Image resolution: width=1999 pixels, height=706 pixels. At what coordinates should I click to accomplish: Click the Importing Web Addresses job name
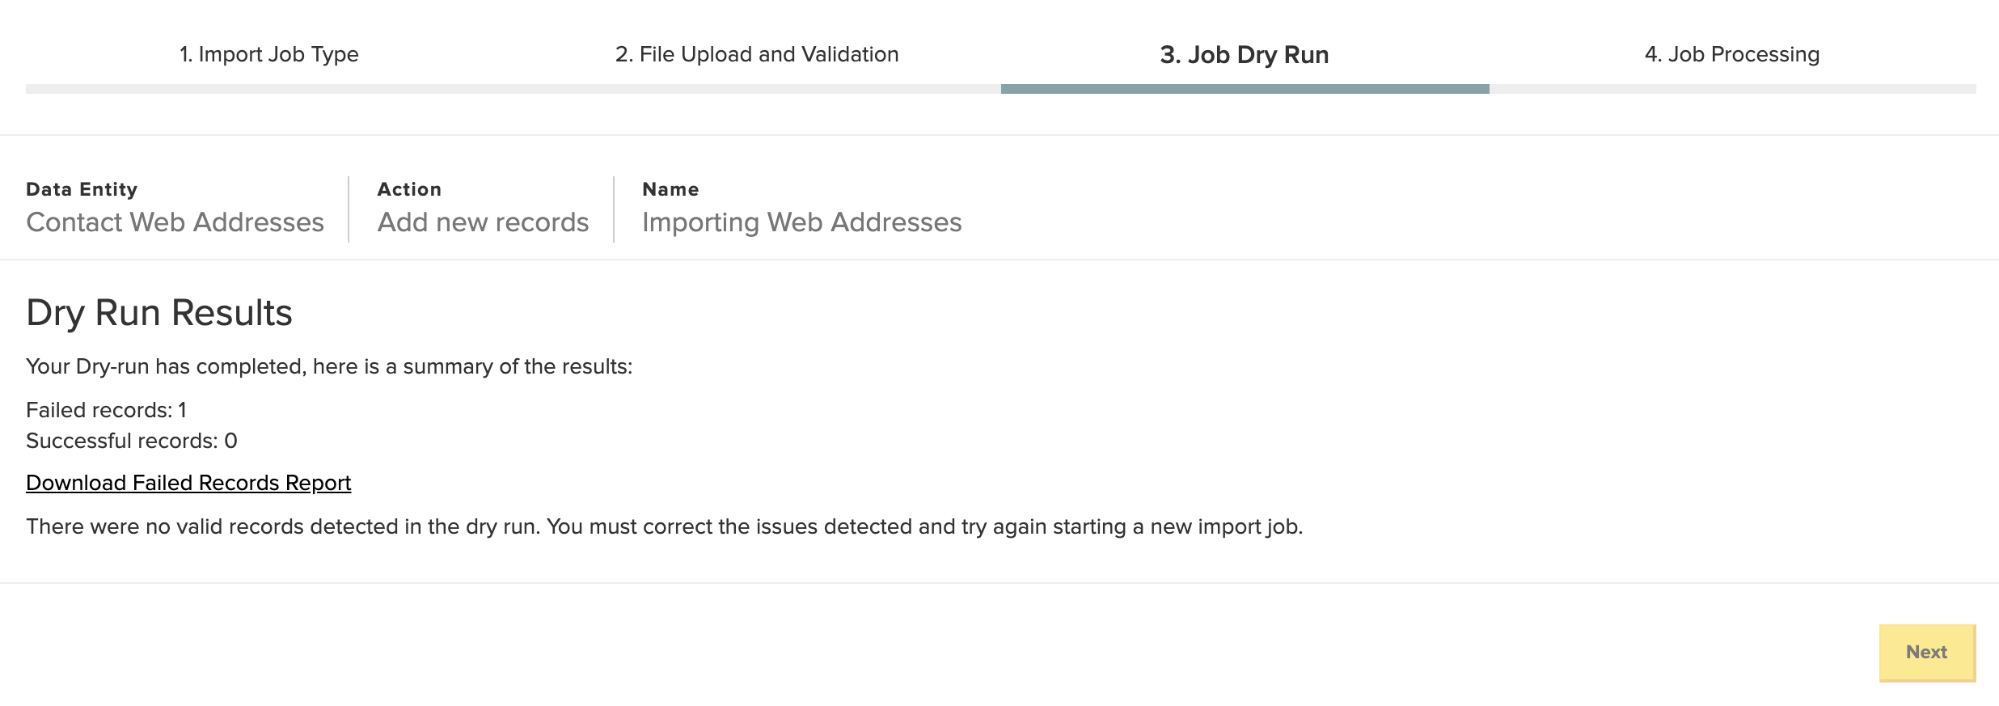click(801, 222)
